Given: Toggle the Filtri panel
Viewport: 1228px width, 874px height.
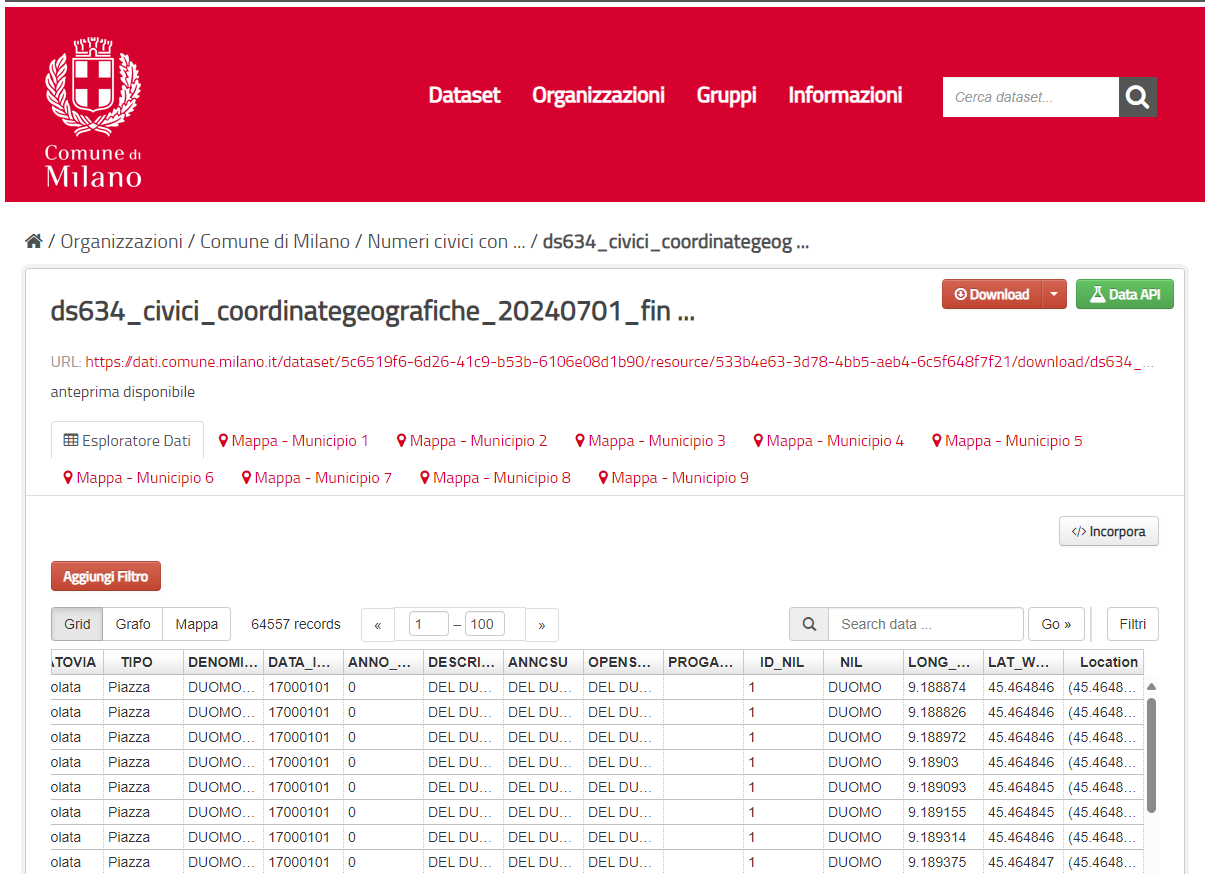Looking at the screenshot, I should click(x=1132, y=624).
